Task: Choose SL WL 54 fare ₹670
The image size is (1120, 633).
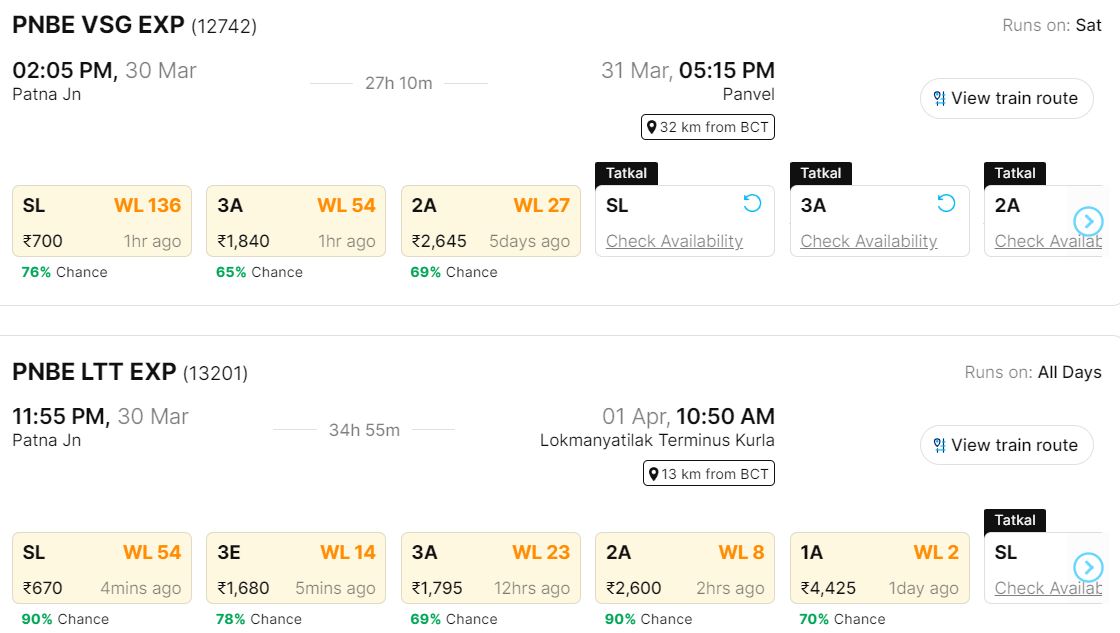Action: click(101, 568)
